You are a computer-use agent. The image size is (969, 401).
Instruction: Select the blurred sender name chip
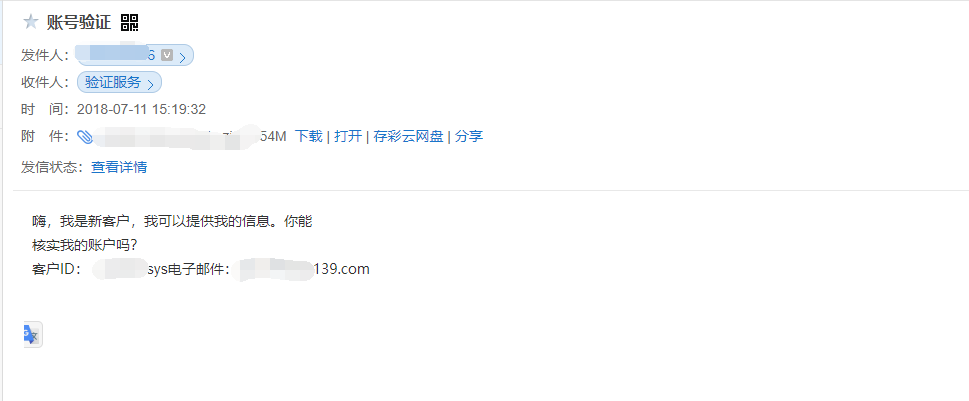[135, 55]
